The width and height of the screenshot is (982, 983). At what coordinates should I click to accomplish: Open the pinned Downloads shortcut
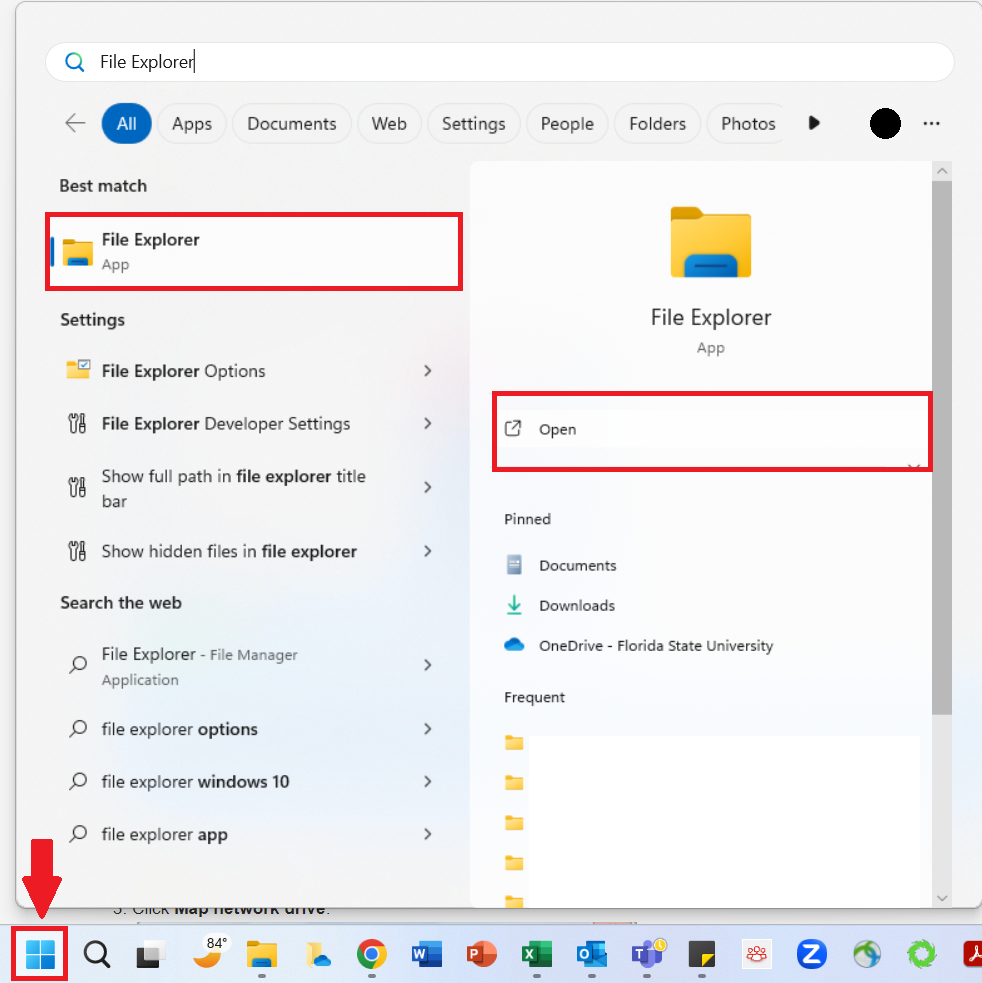(575, 605)
